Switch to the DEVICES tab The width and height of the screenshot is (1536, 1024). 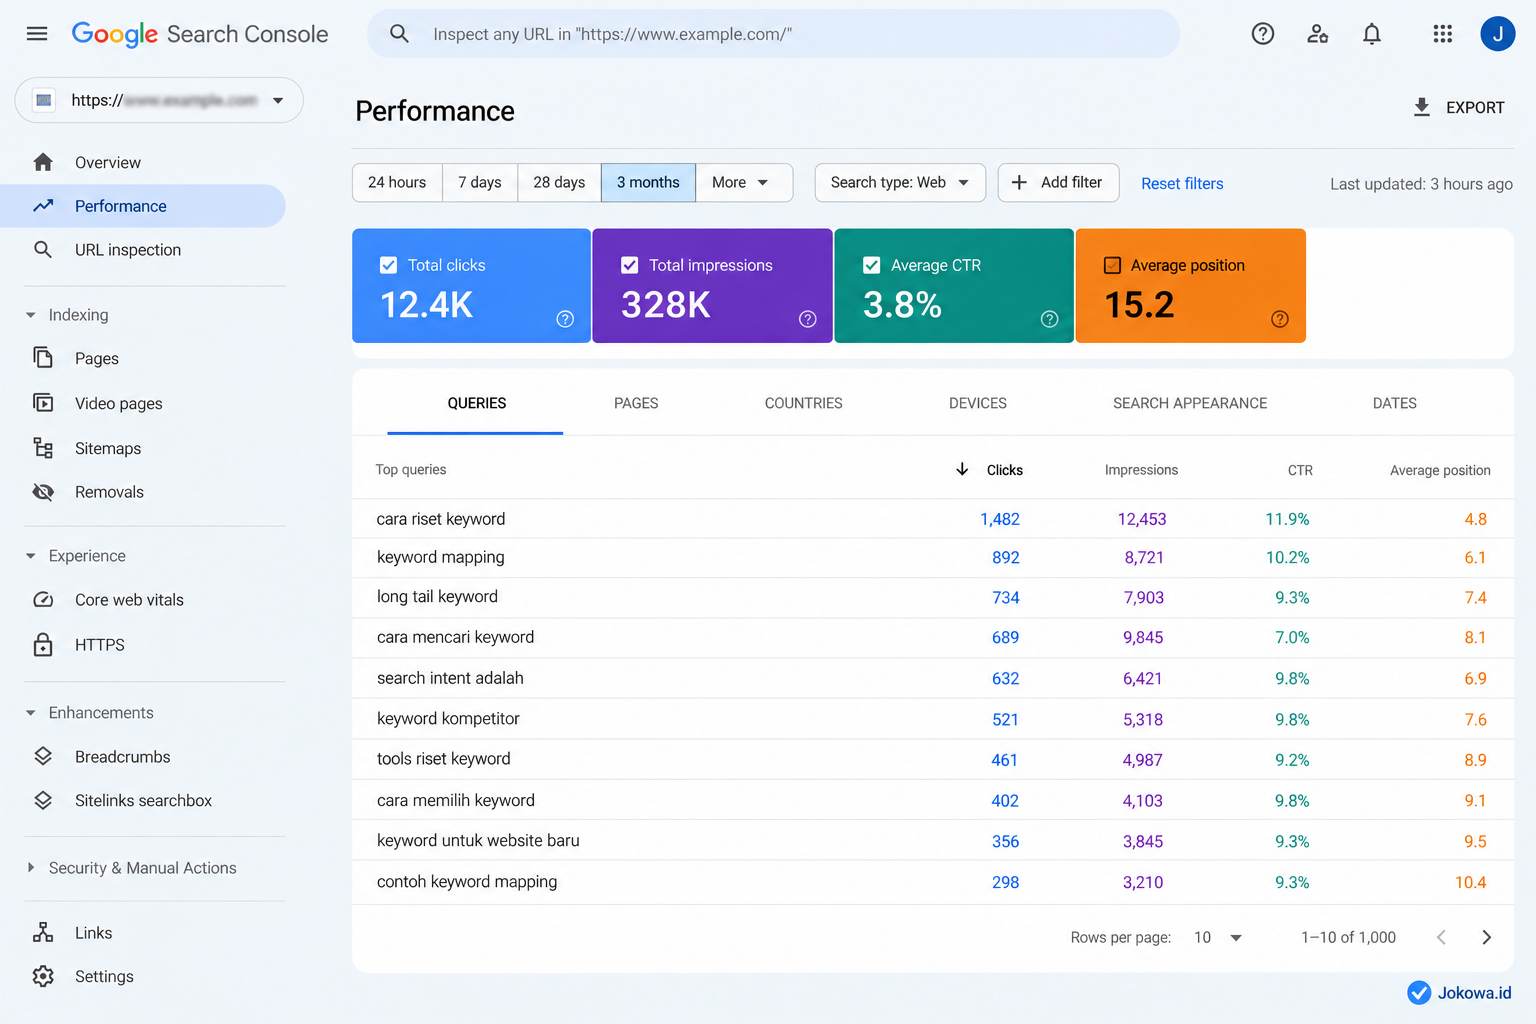(978, 403)
